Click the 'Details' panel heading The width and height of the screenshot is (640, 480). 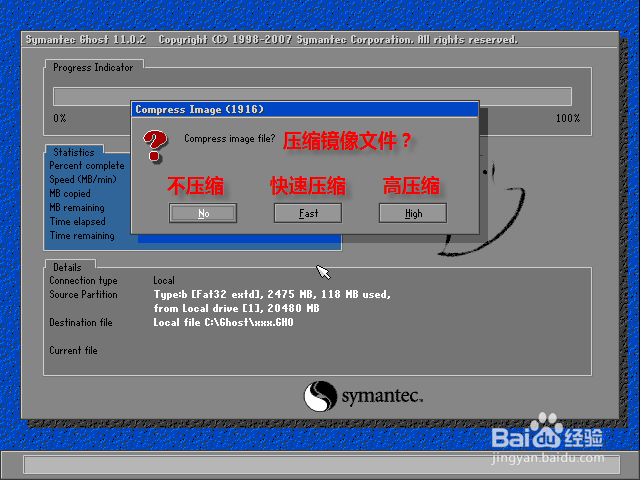(67, 267)
